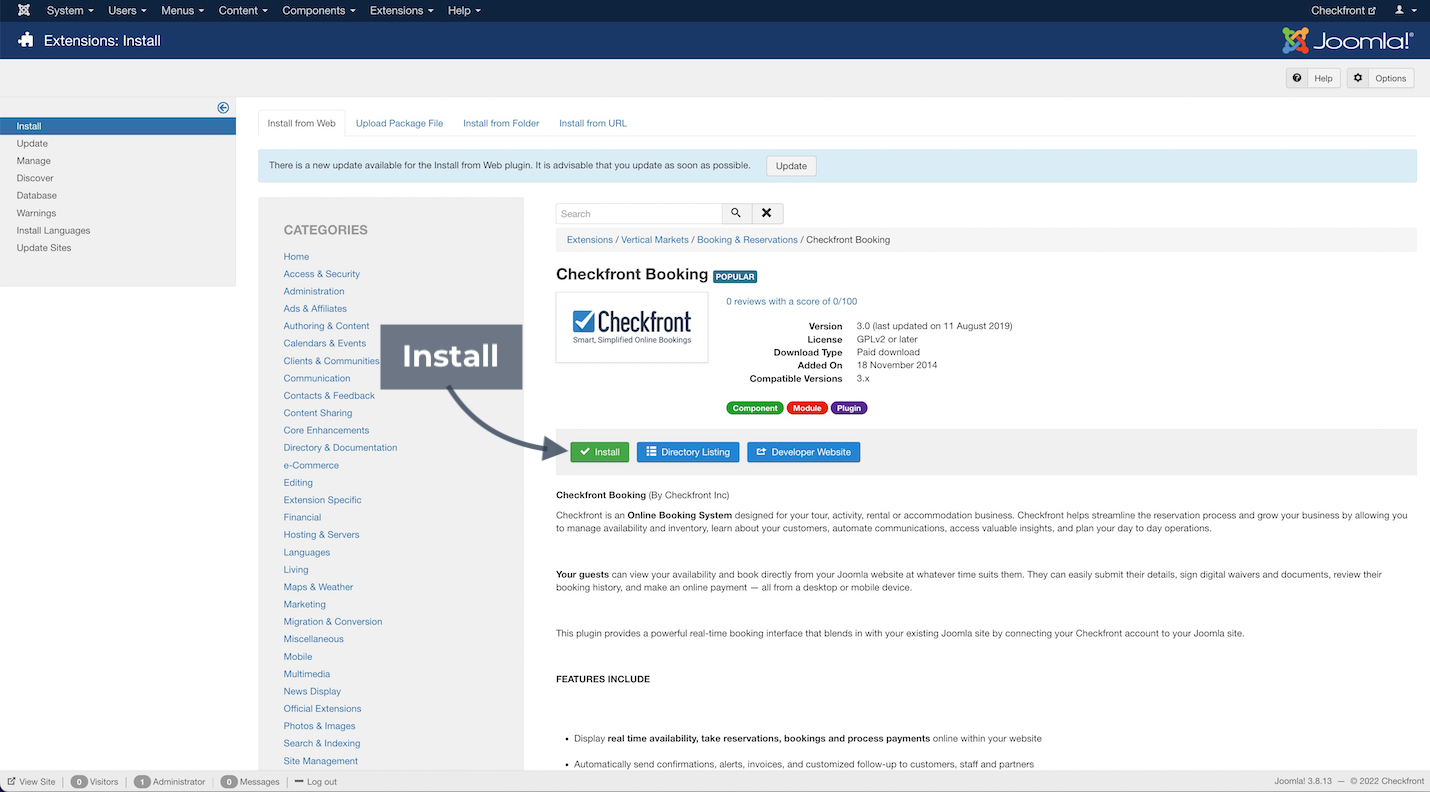Open the Extensions dropdown menu
The image size is (1430, 792).
[x=401, y=10]
